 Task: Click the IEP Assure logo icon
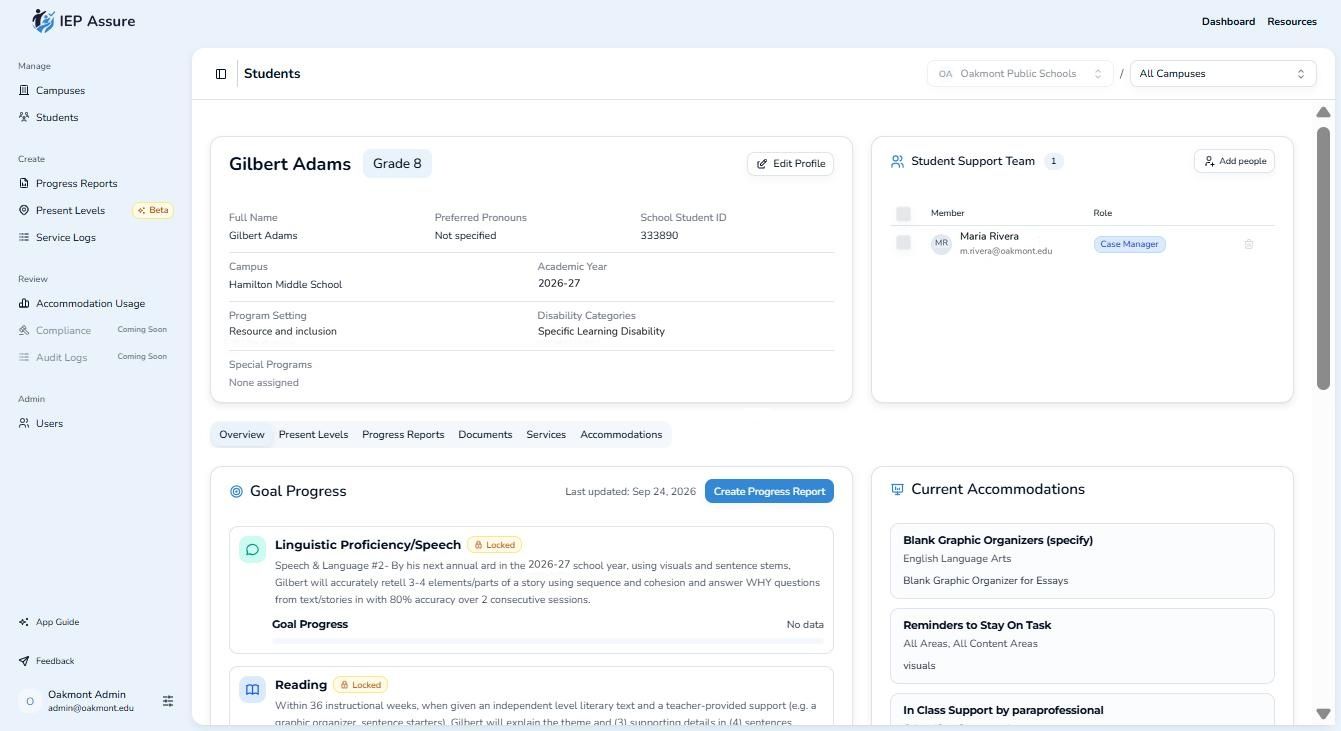click(43, 20)
